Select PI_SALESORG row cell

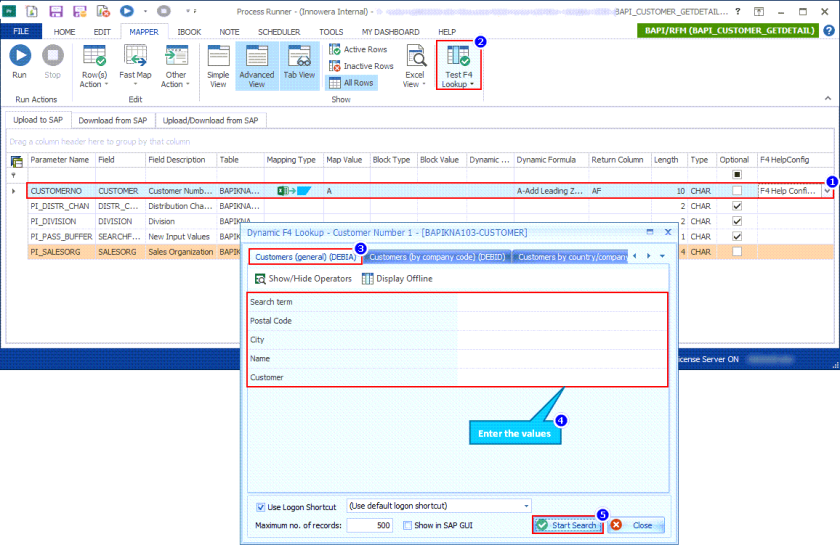tap(61, 252)
